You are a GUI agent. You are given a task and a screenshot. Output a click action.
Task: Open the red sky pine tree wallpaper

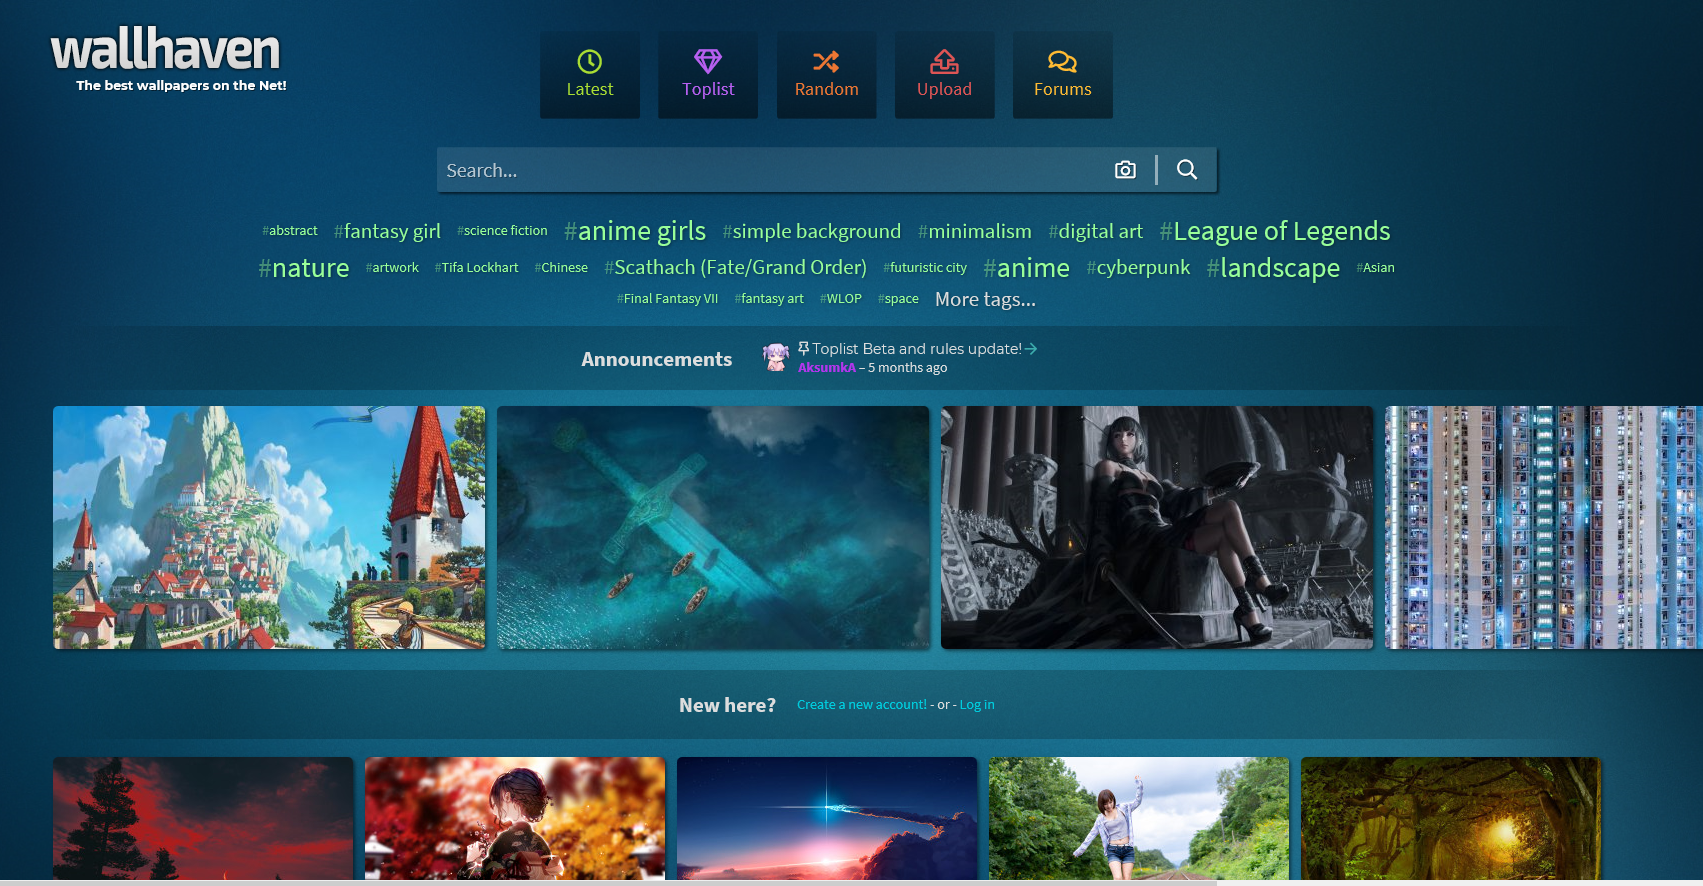pyautogui.click(x=203, y=818)
